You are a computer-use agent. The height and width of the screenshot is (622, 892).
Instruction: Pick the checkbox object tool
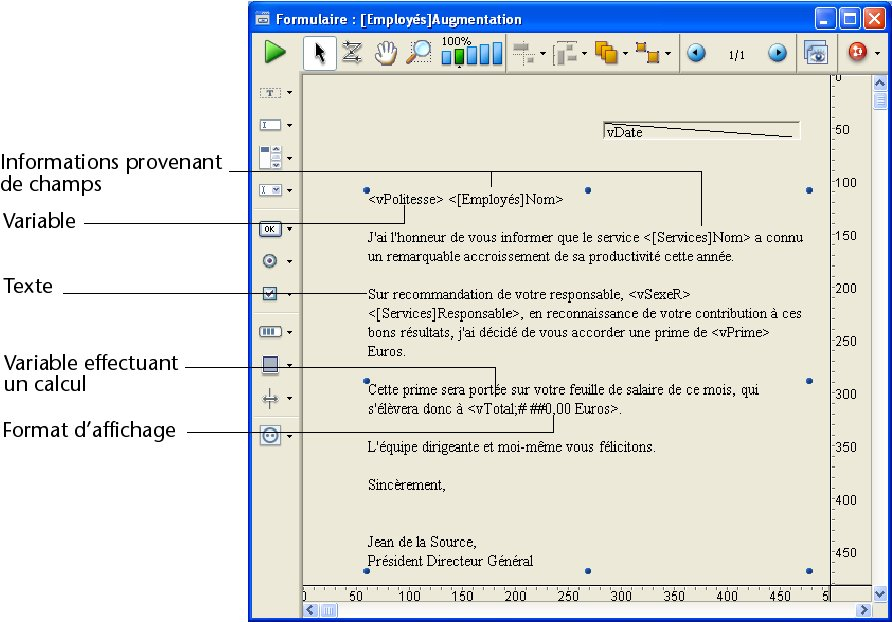(x=270, y=294)
